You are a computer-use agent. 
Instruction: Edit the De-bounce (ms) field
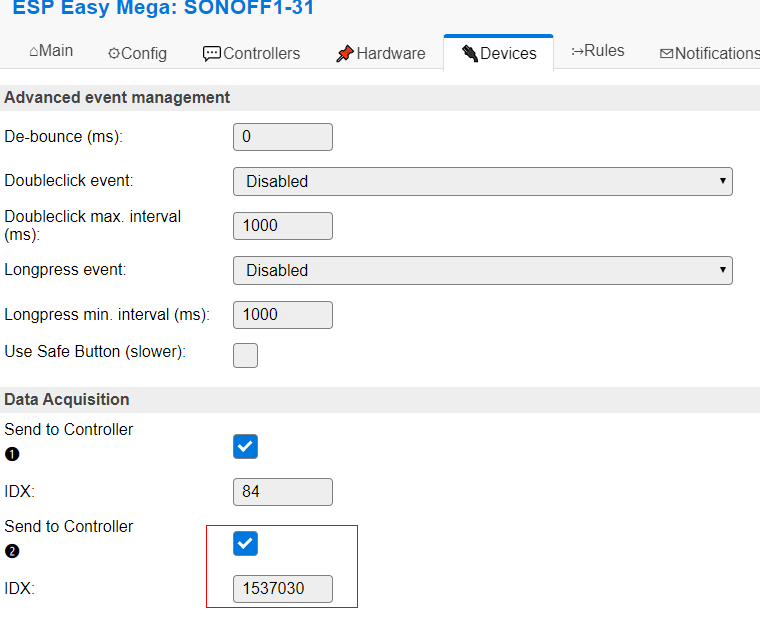tap(283, 137)
